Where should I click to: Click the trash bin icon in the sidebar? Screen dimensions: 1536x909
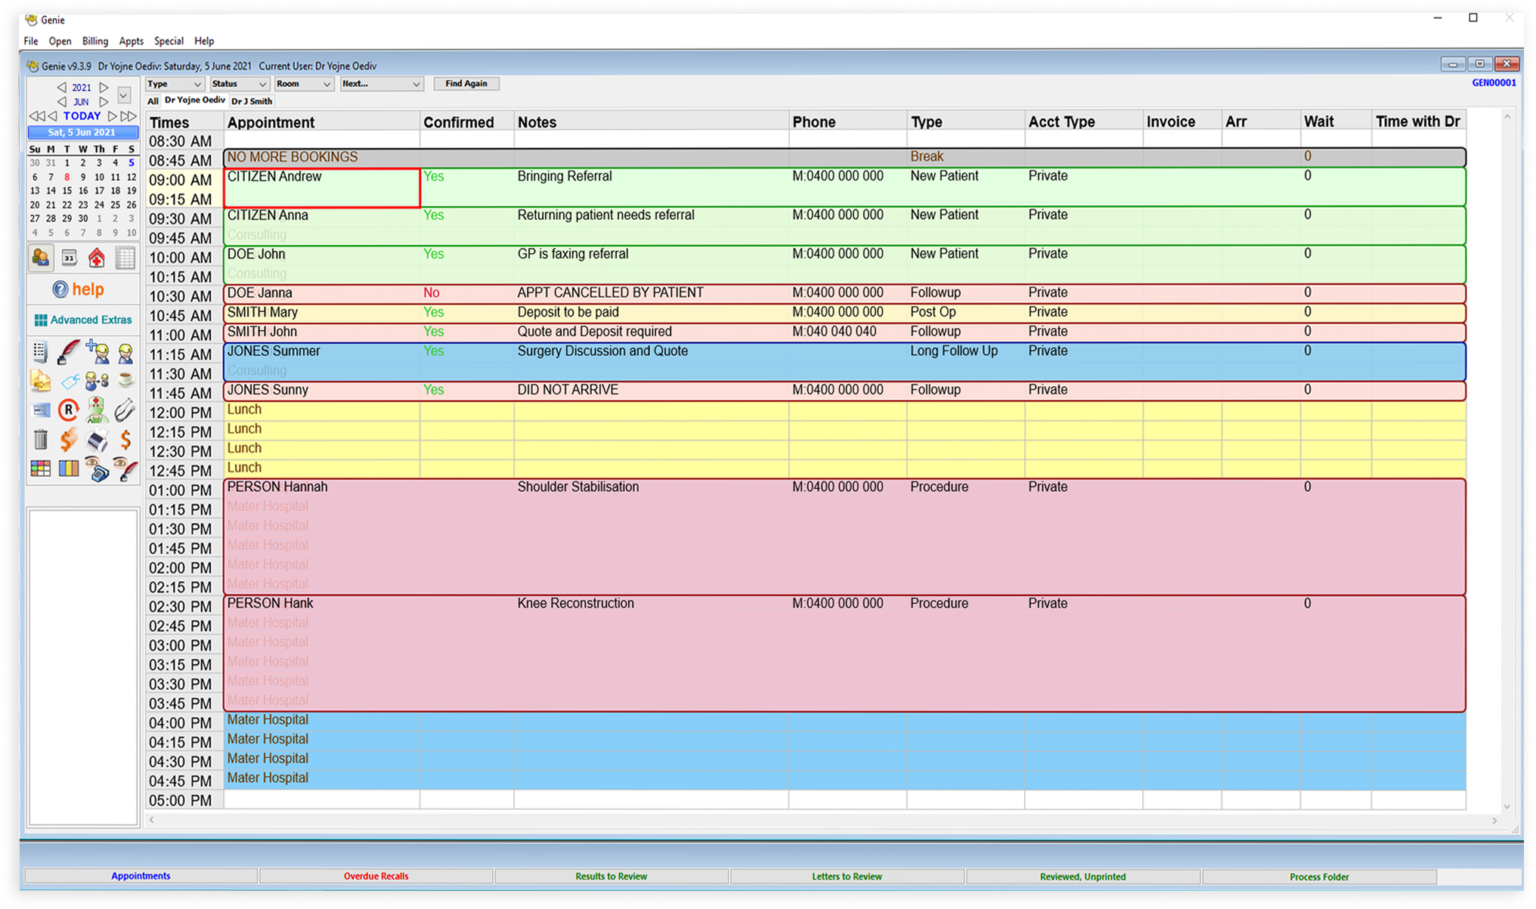pos(41,438)
